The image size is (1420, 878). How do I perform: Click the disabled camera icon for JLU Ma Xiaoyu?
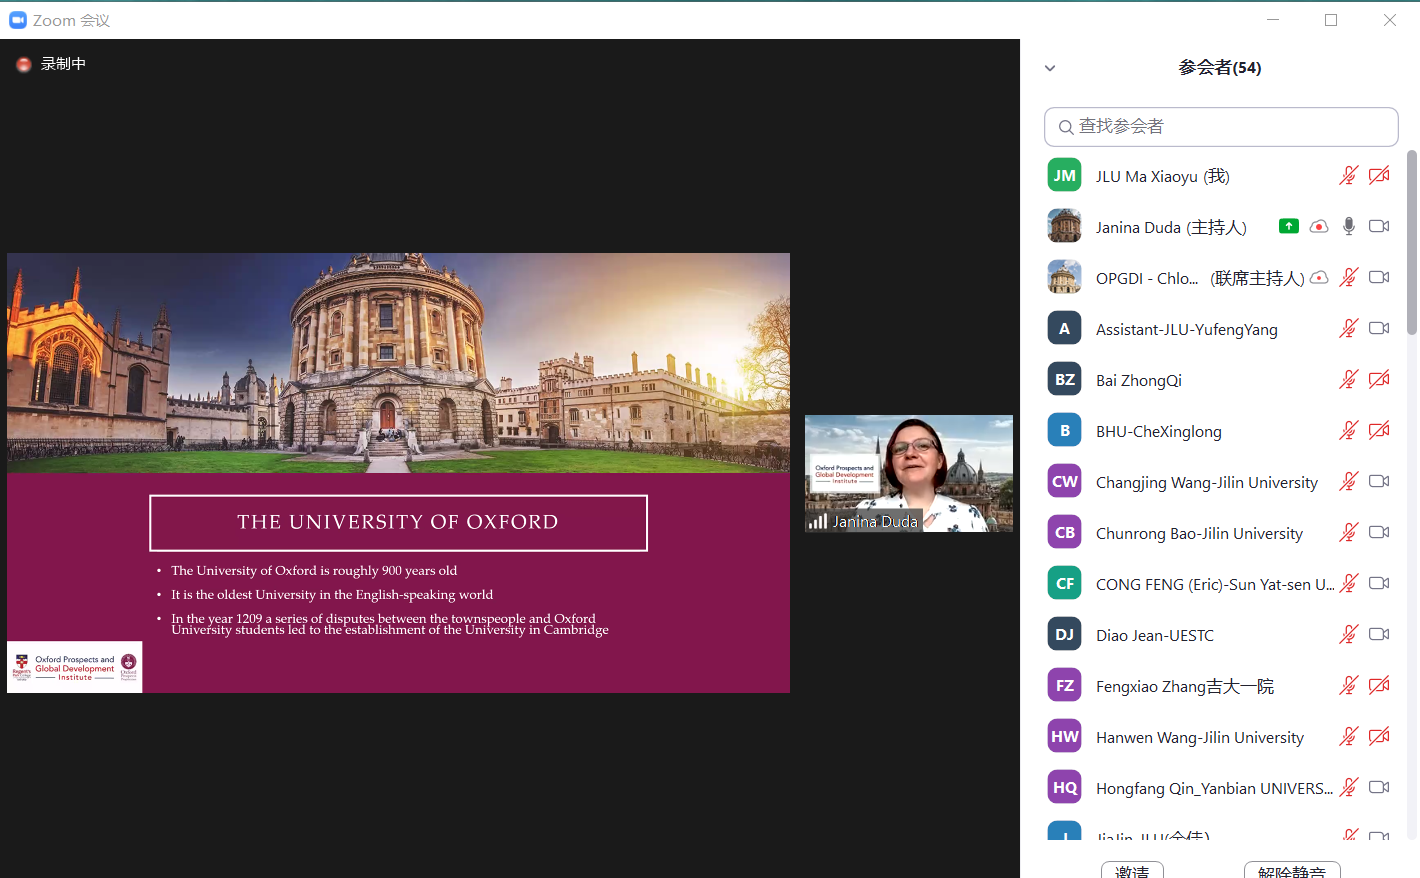pos(1379,176)
